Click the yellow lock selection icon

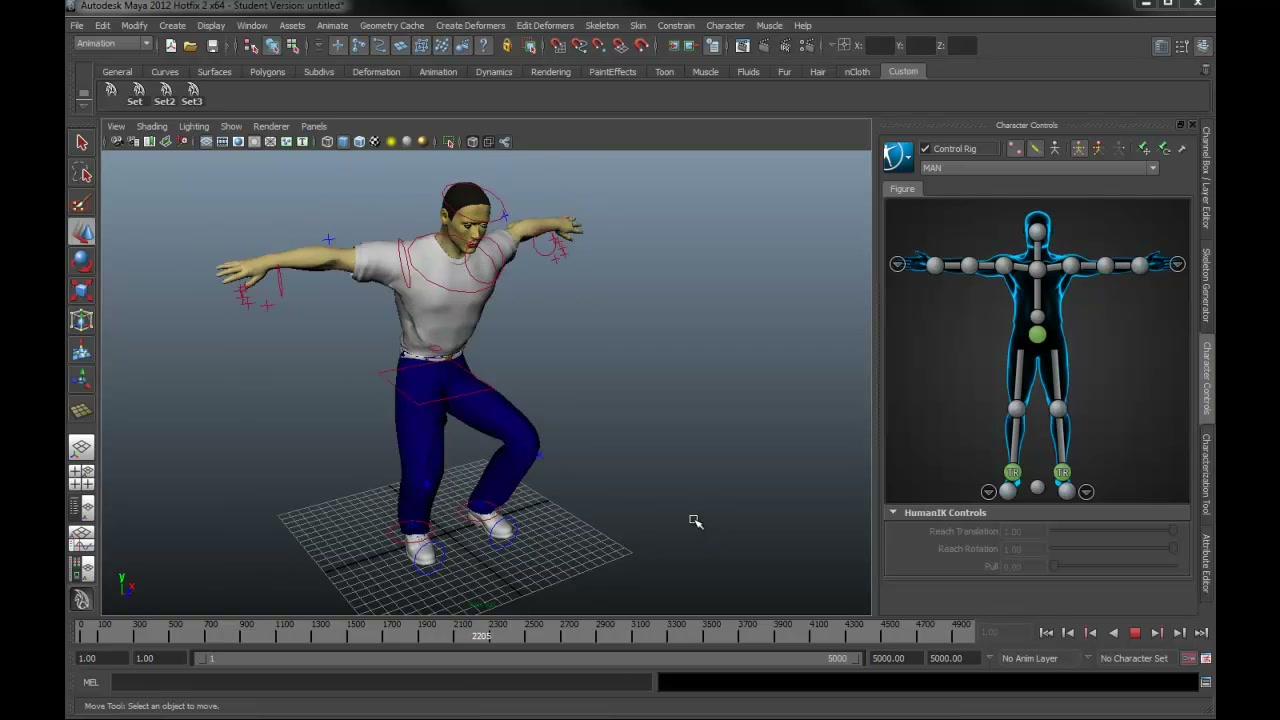[x=507, y=46]
